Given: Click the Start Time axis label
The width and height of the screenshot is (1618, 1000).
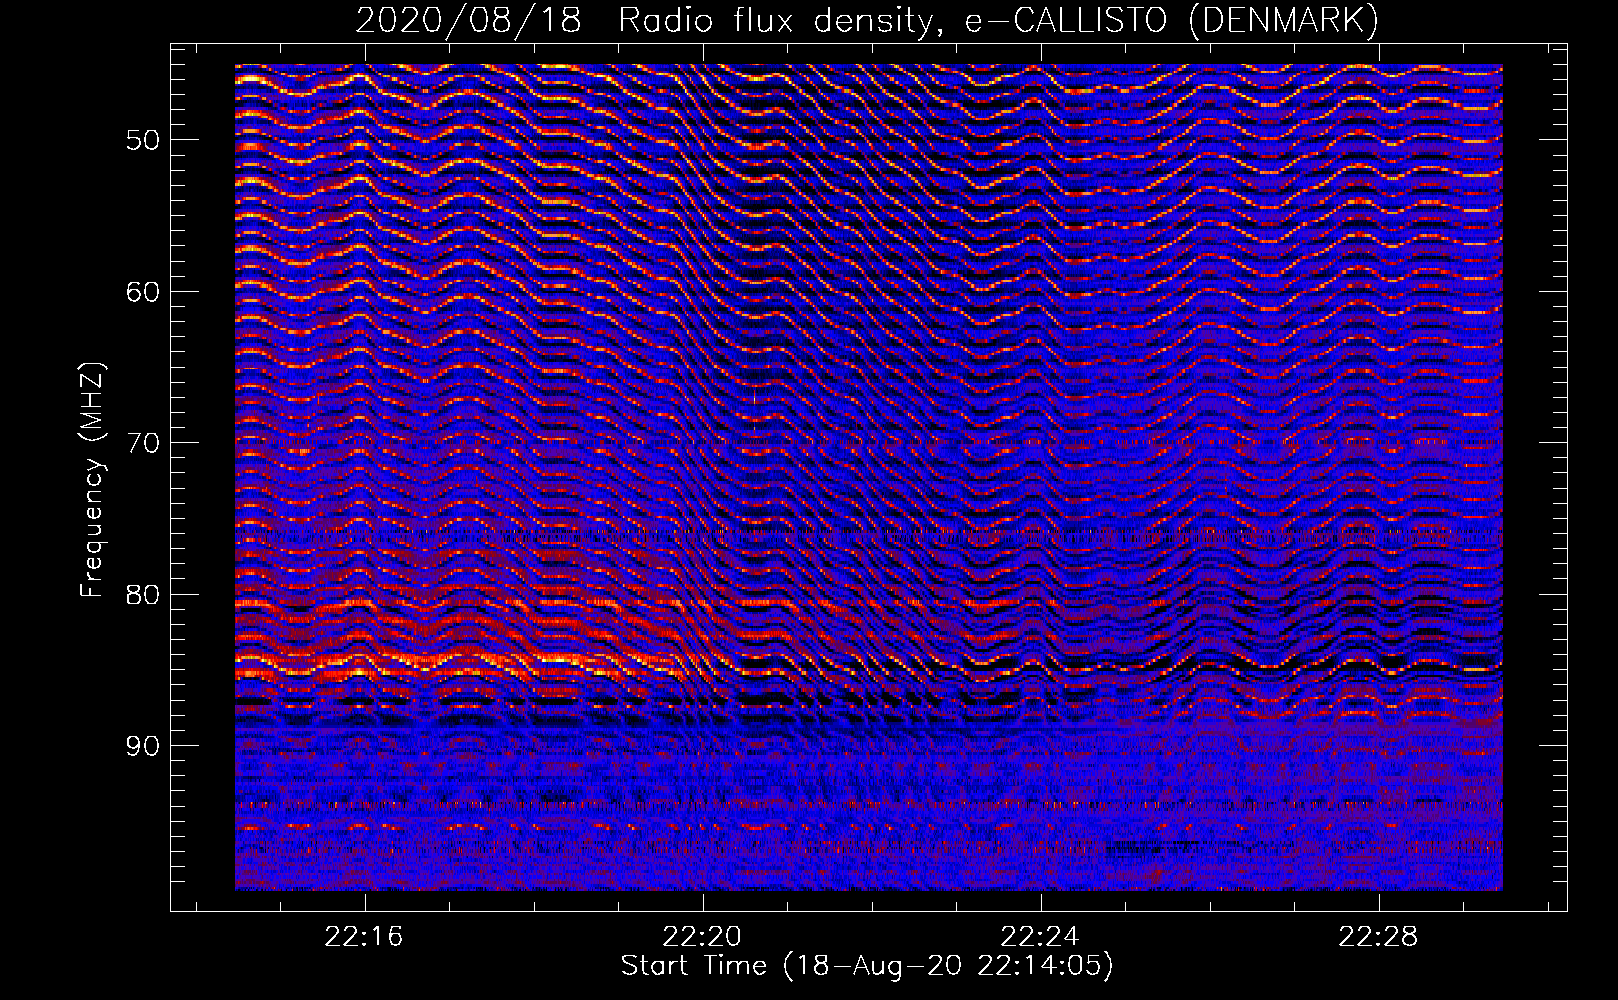Looking at the screenshot, I should (867, 966).
